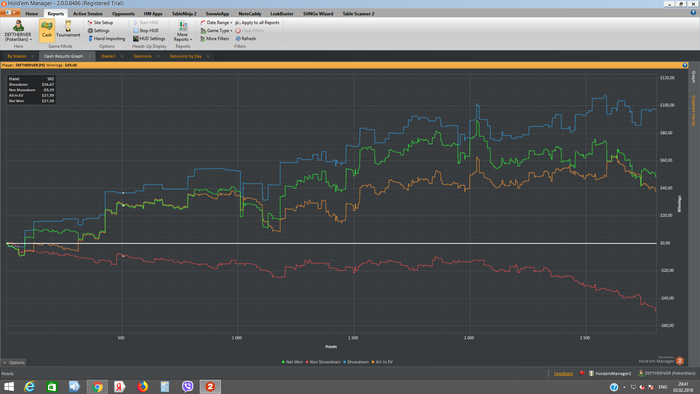Screen dimensions: 700x394
Task: Toggle the All-In EV legend entry
Action: 382,362
